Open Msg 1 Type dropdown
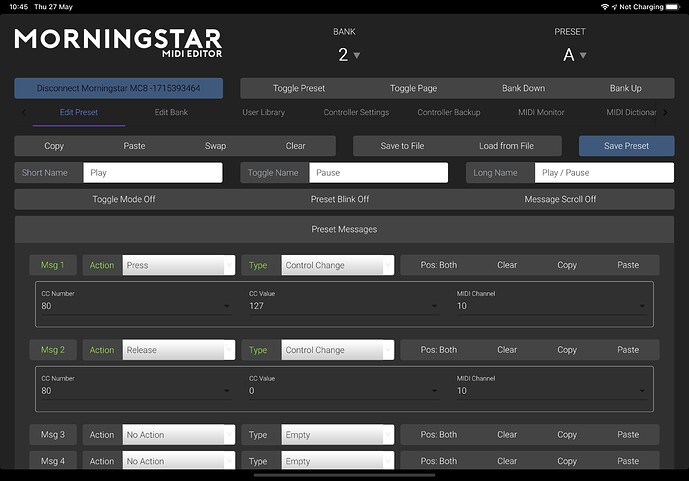689x481 pixels. (337, 265)
